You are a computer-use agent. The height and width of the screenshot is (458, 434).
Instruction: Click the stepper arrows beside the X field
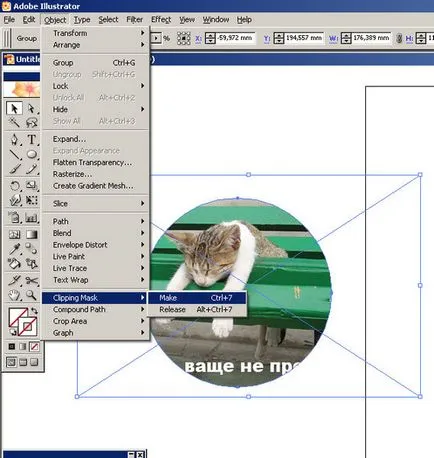[x=210, y=38]
